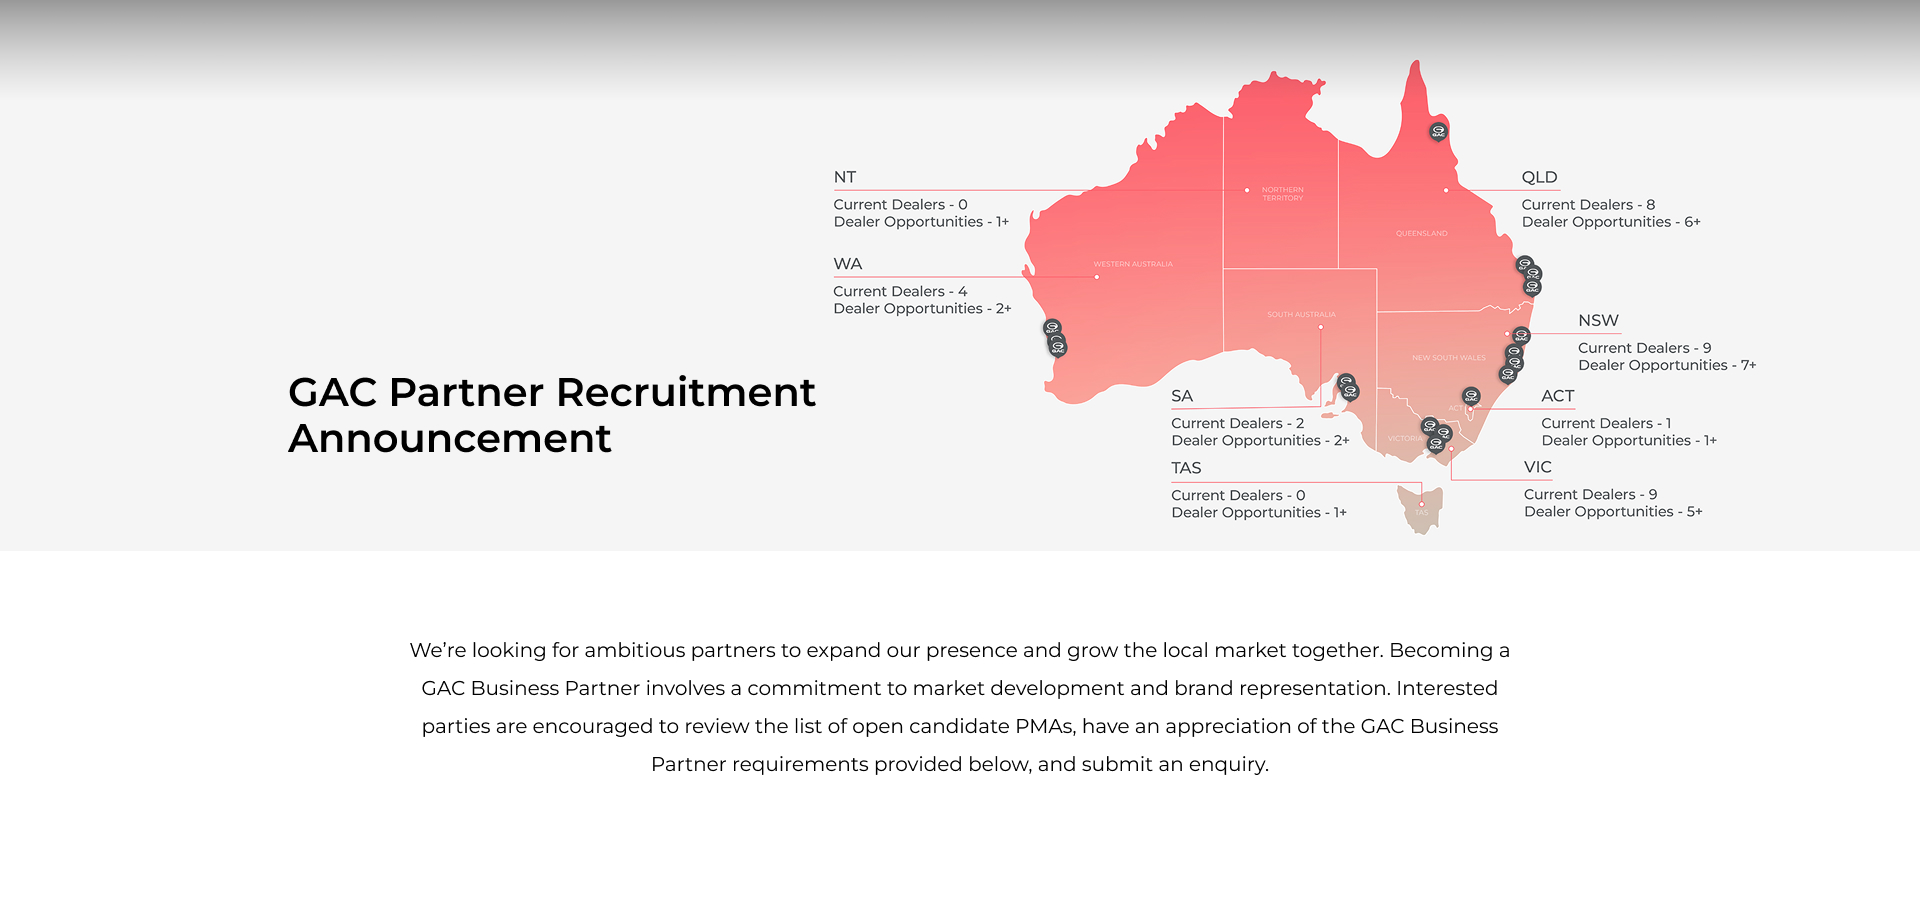Select "Dealer Opportunities - 1+" under NT
The height and width of the screenshot is (901, 1920).
pos(921,222)
